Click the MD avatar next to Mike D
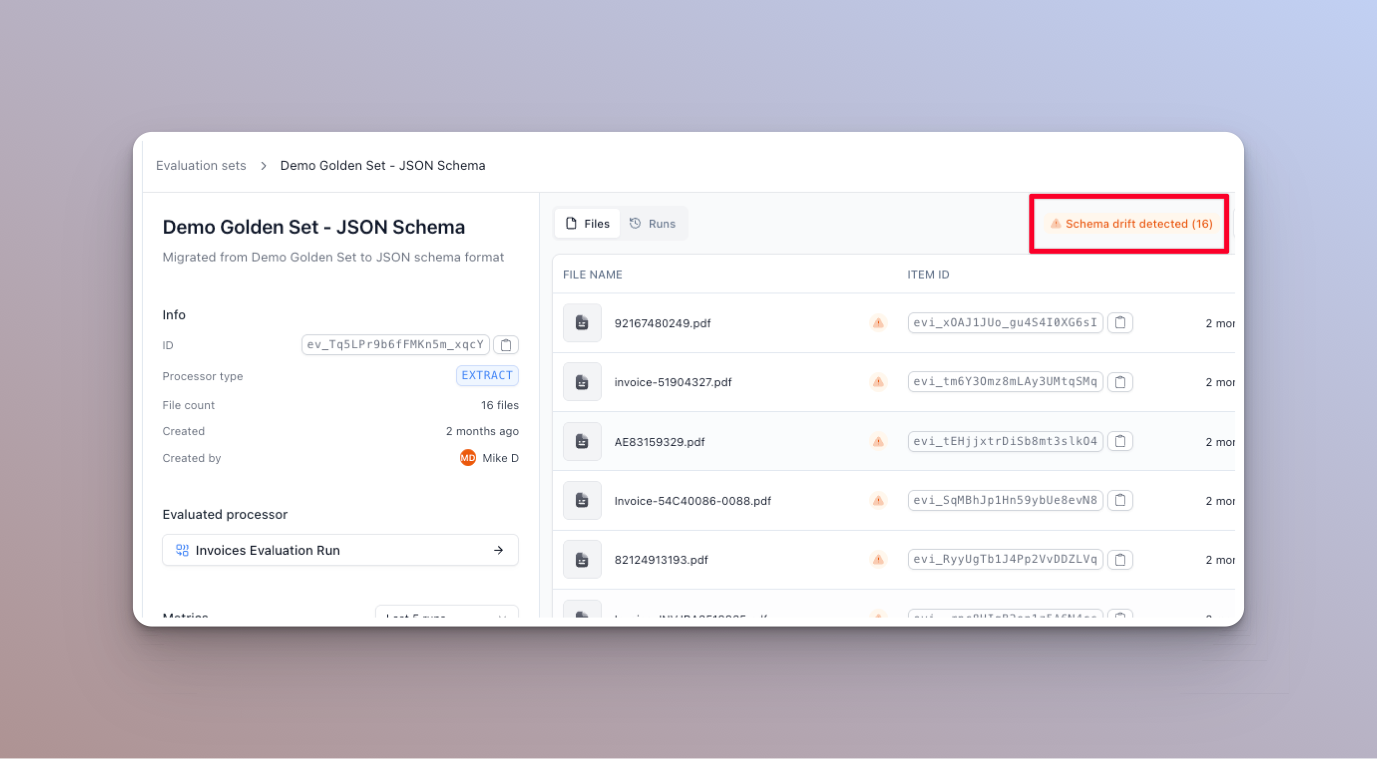1378x759 pixels. tap(468, 458)
